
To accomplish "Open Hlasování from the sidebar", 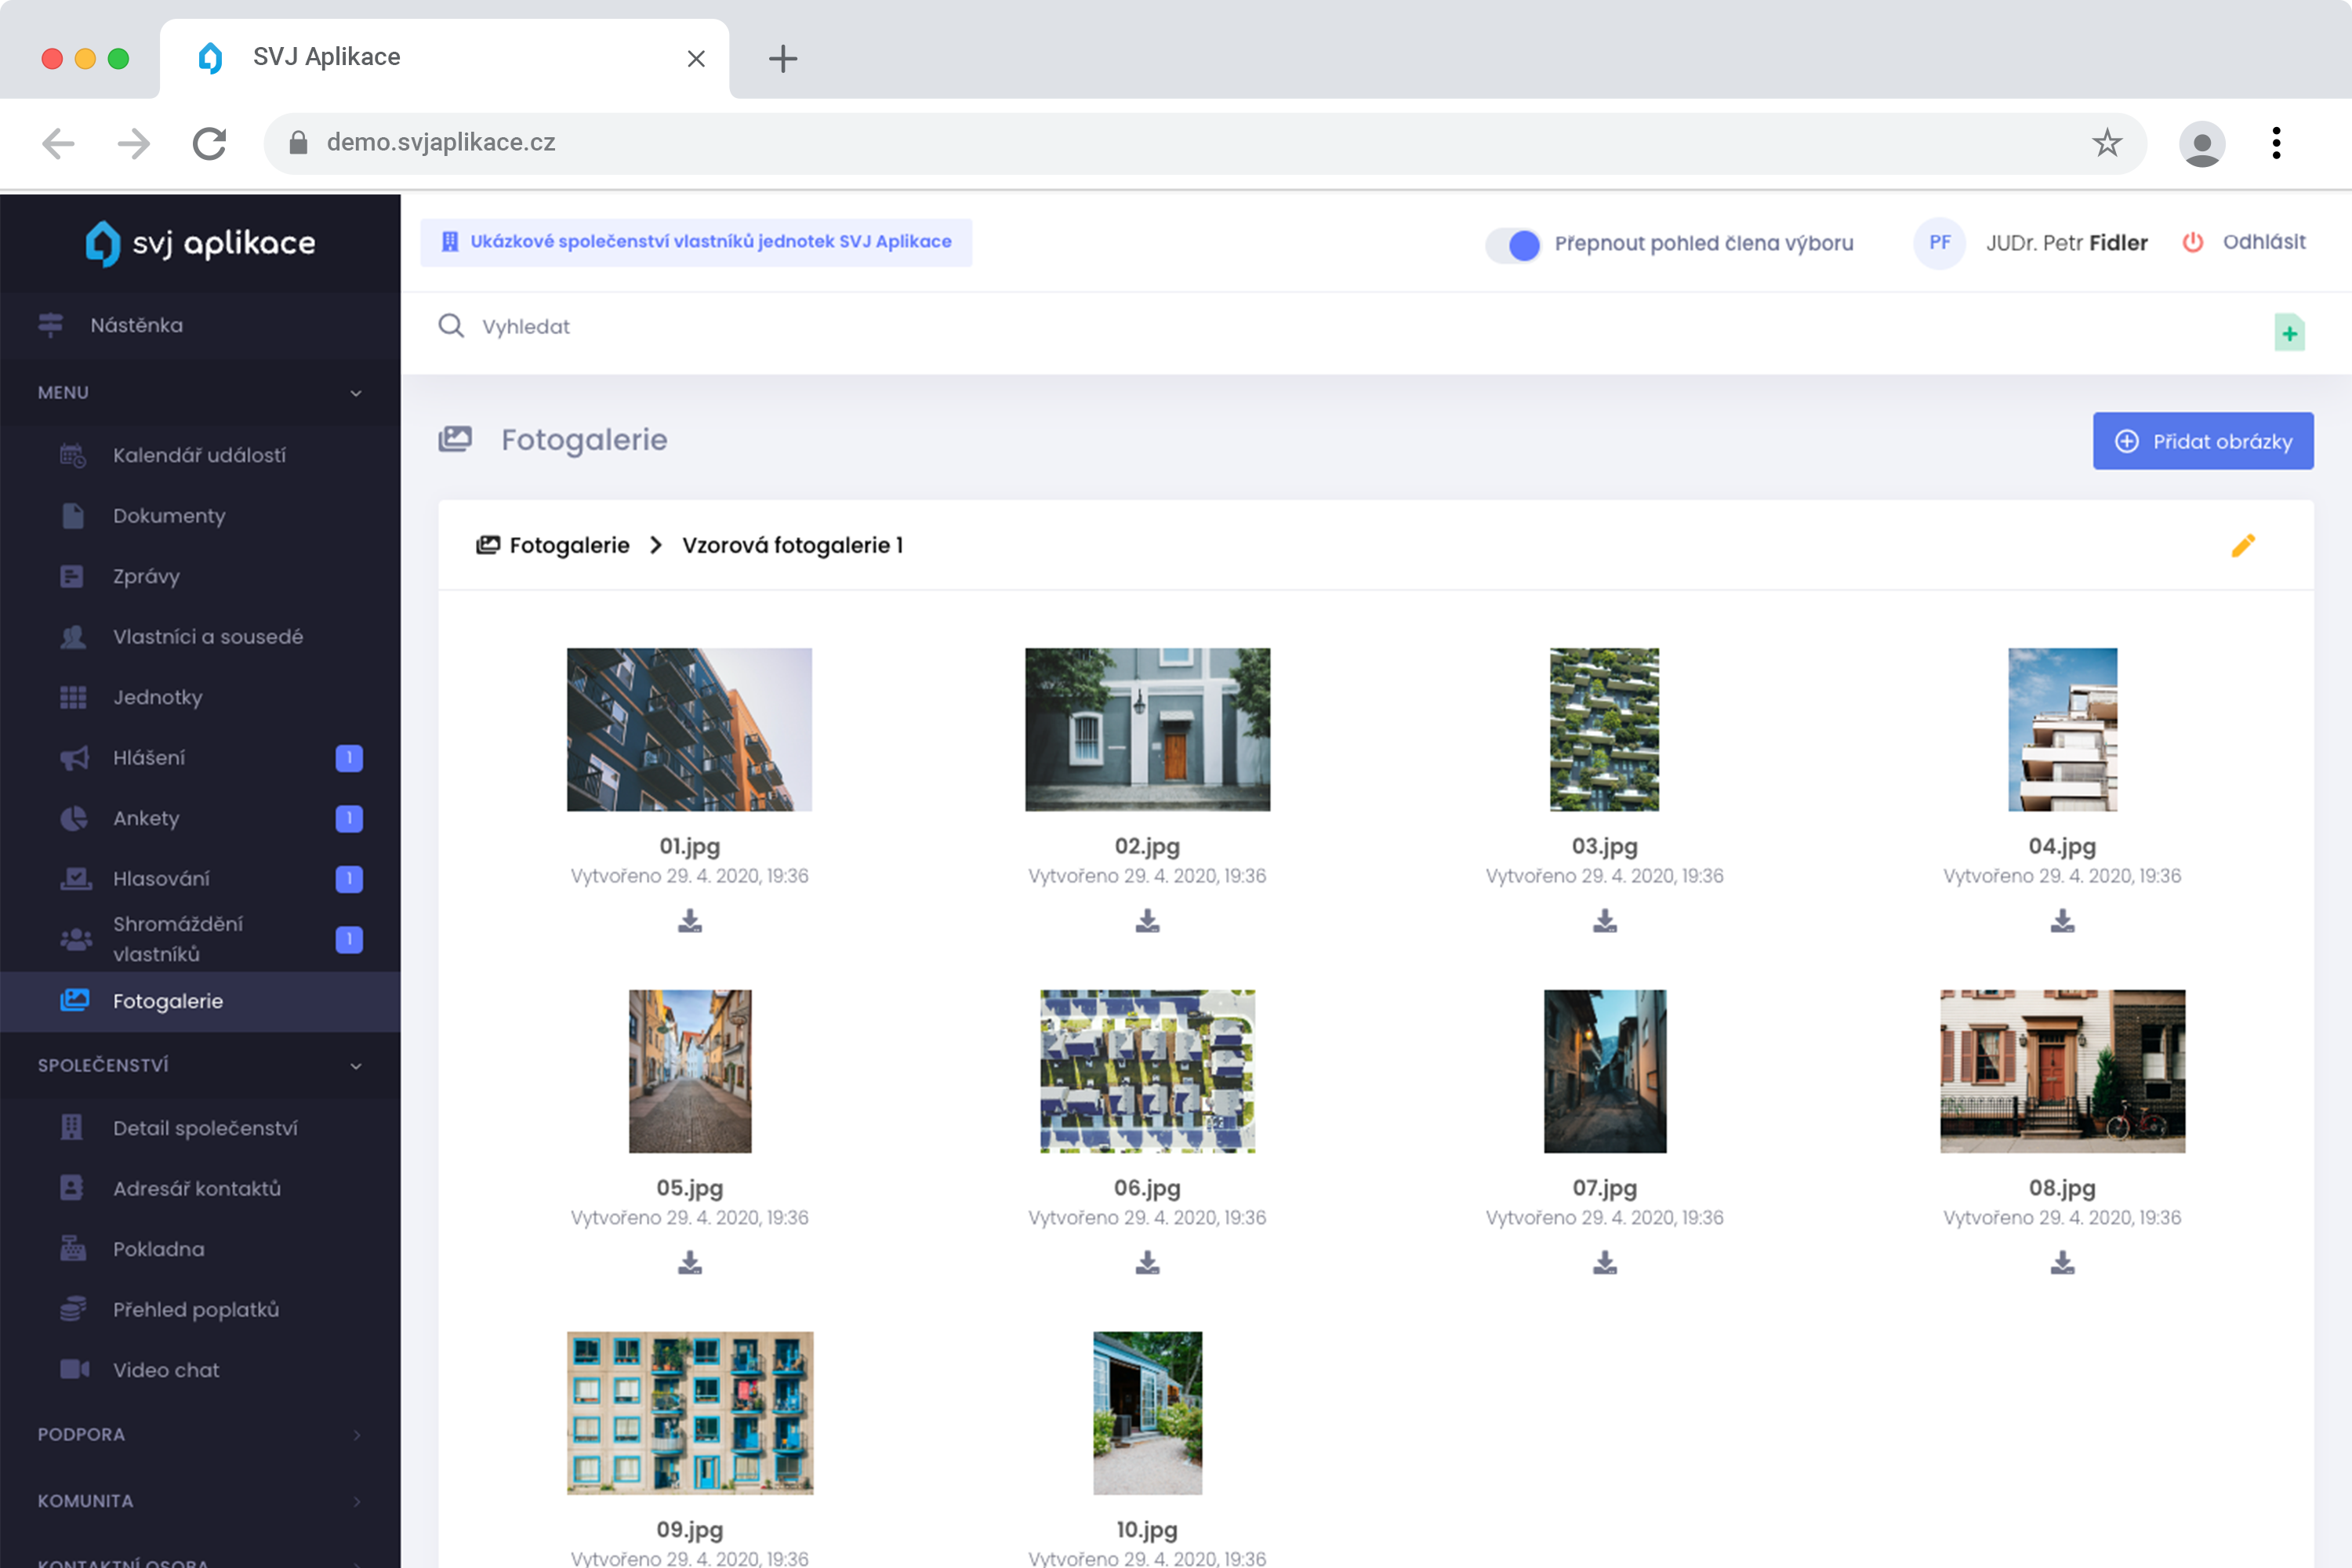I will [x=161, y=878].
